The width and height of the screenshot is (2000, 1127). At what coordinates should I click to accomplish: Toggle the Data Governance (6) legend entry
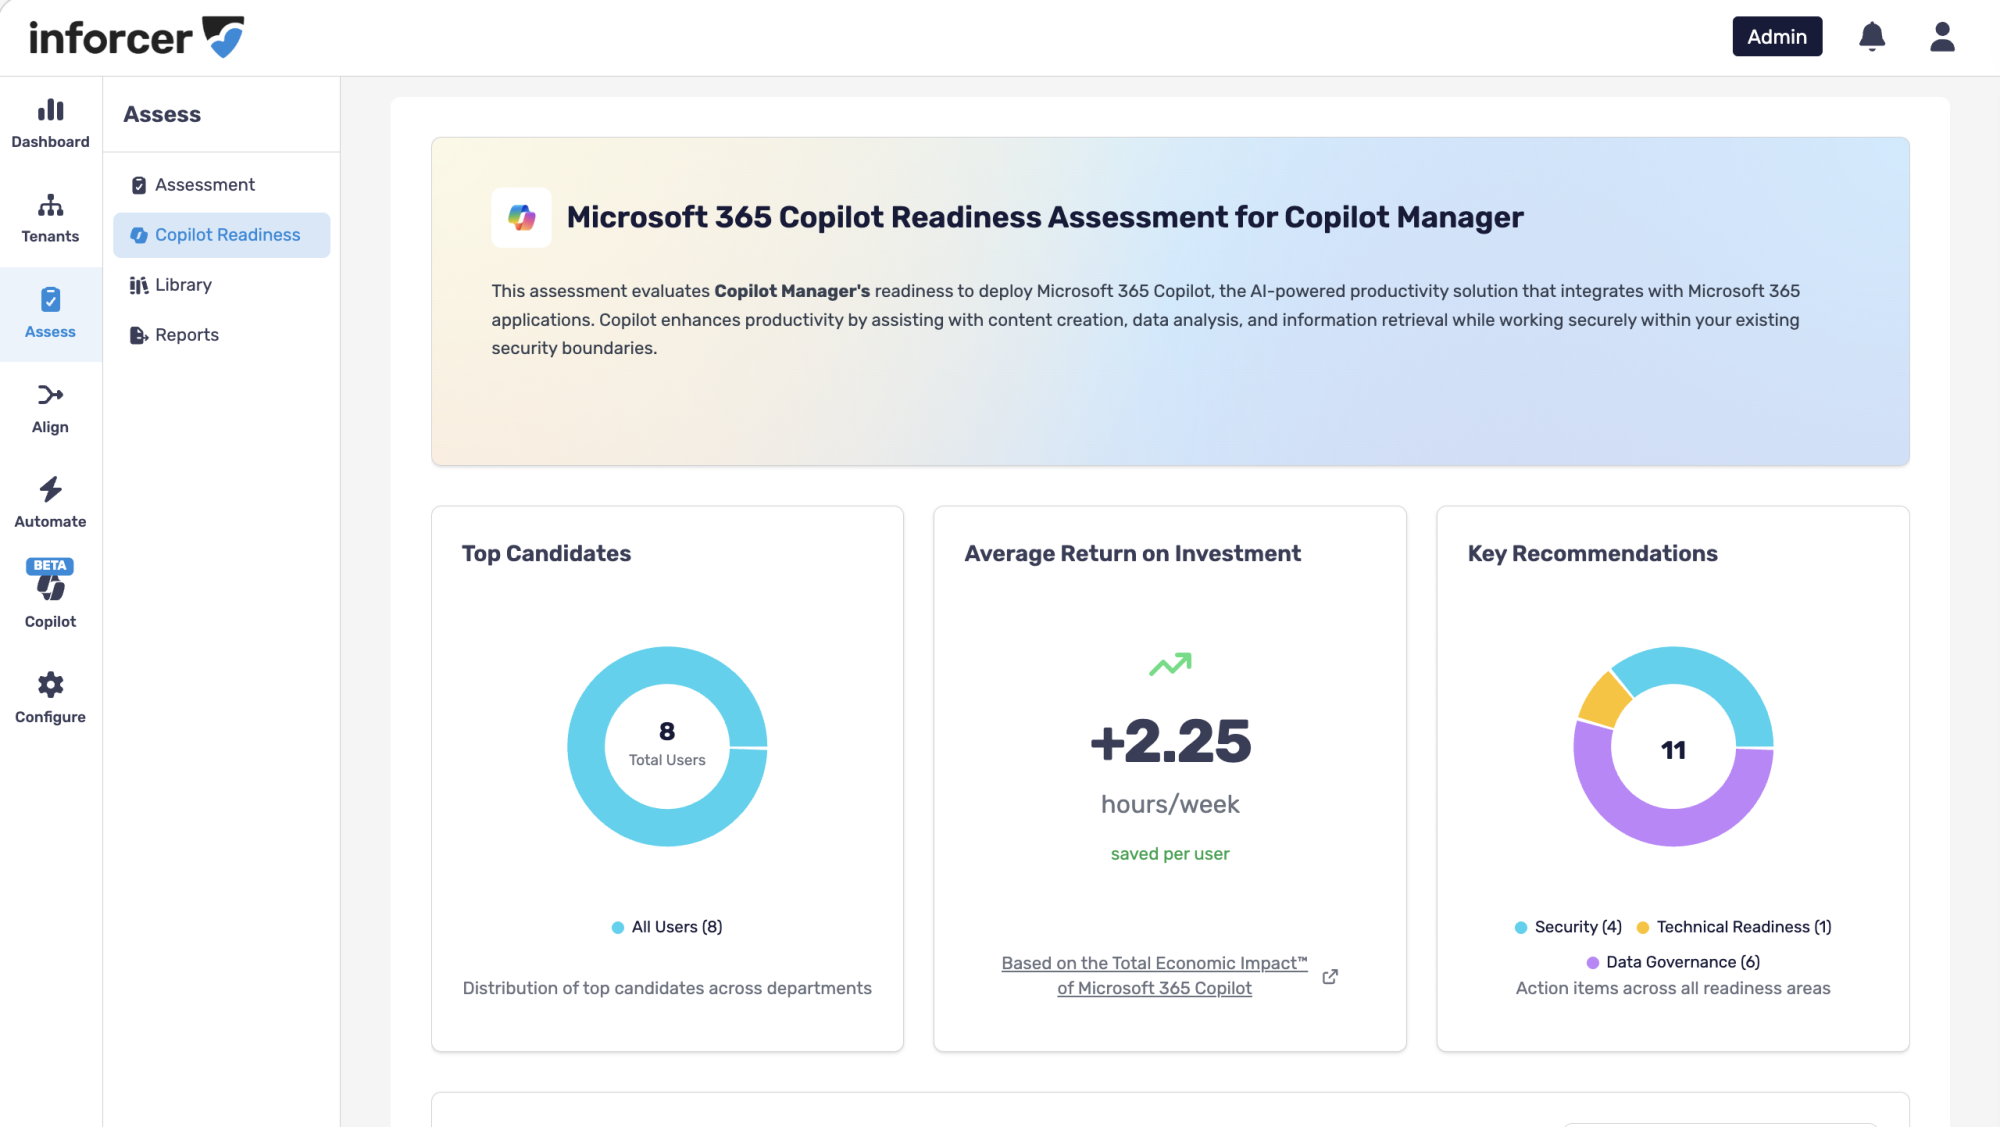[x=1673, y=962]
